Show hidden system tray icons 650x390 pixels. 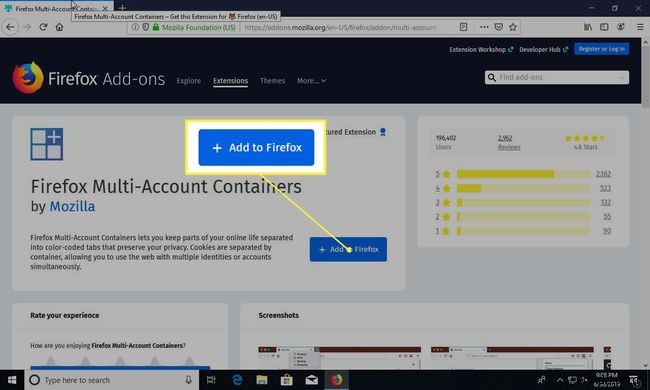point(560,380)
